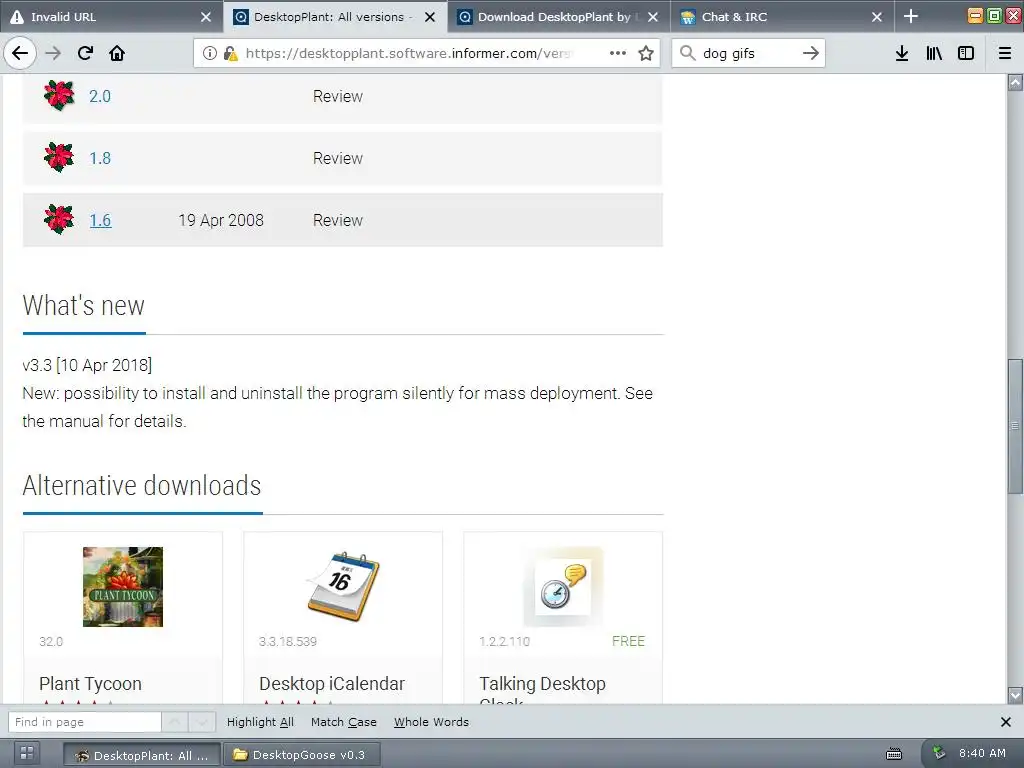
Task: Click Review for version 1.6
Action: point(338,220)
